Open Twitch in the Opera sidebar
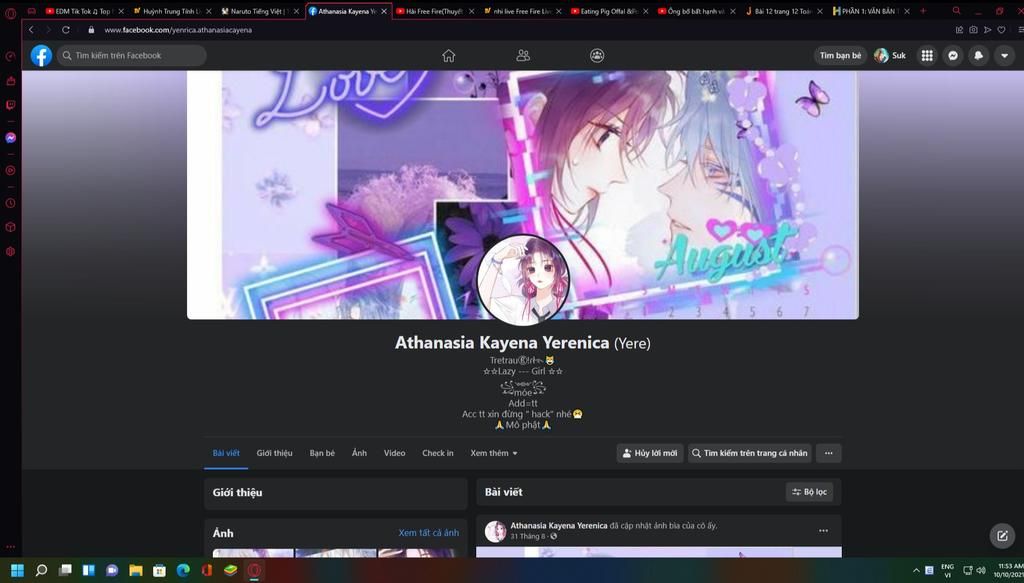 coord(10,105)
